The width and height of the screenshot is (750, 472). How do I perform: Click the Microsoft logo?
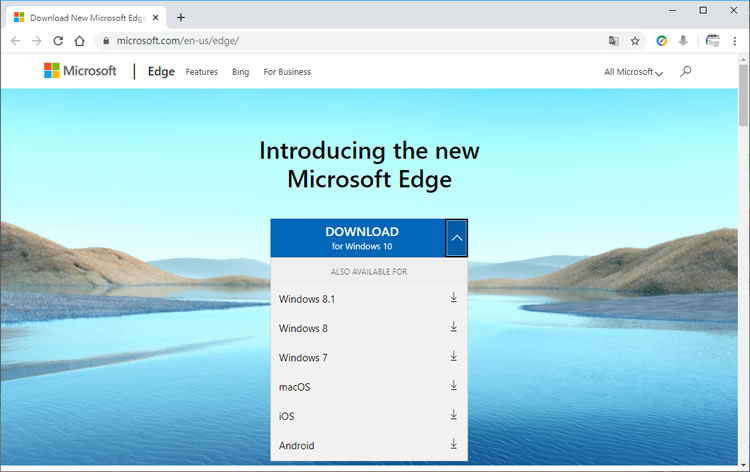(x=80, y=71)
